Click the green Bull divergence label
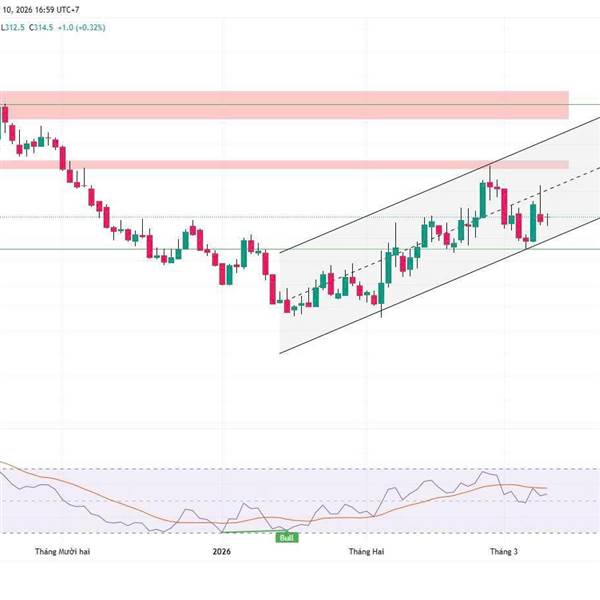 click(287, 538)
